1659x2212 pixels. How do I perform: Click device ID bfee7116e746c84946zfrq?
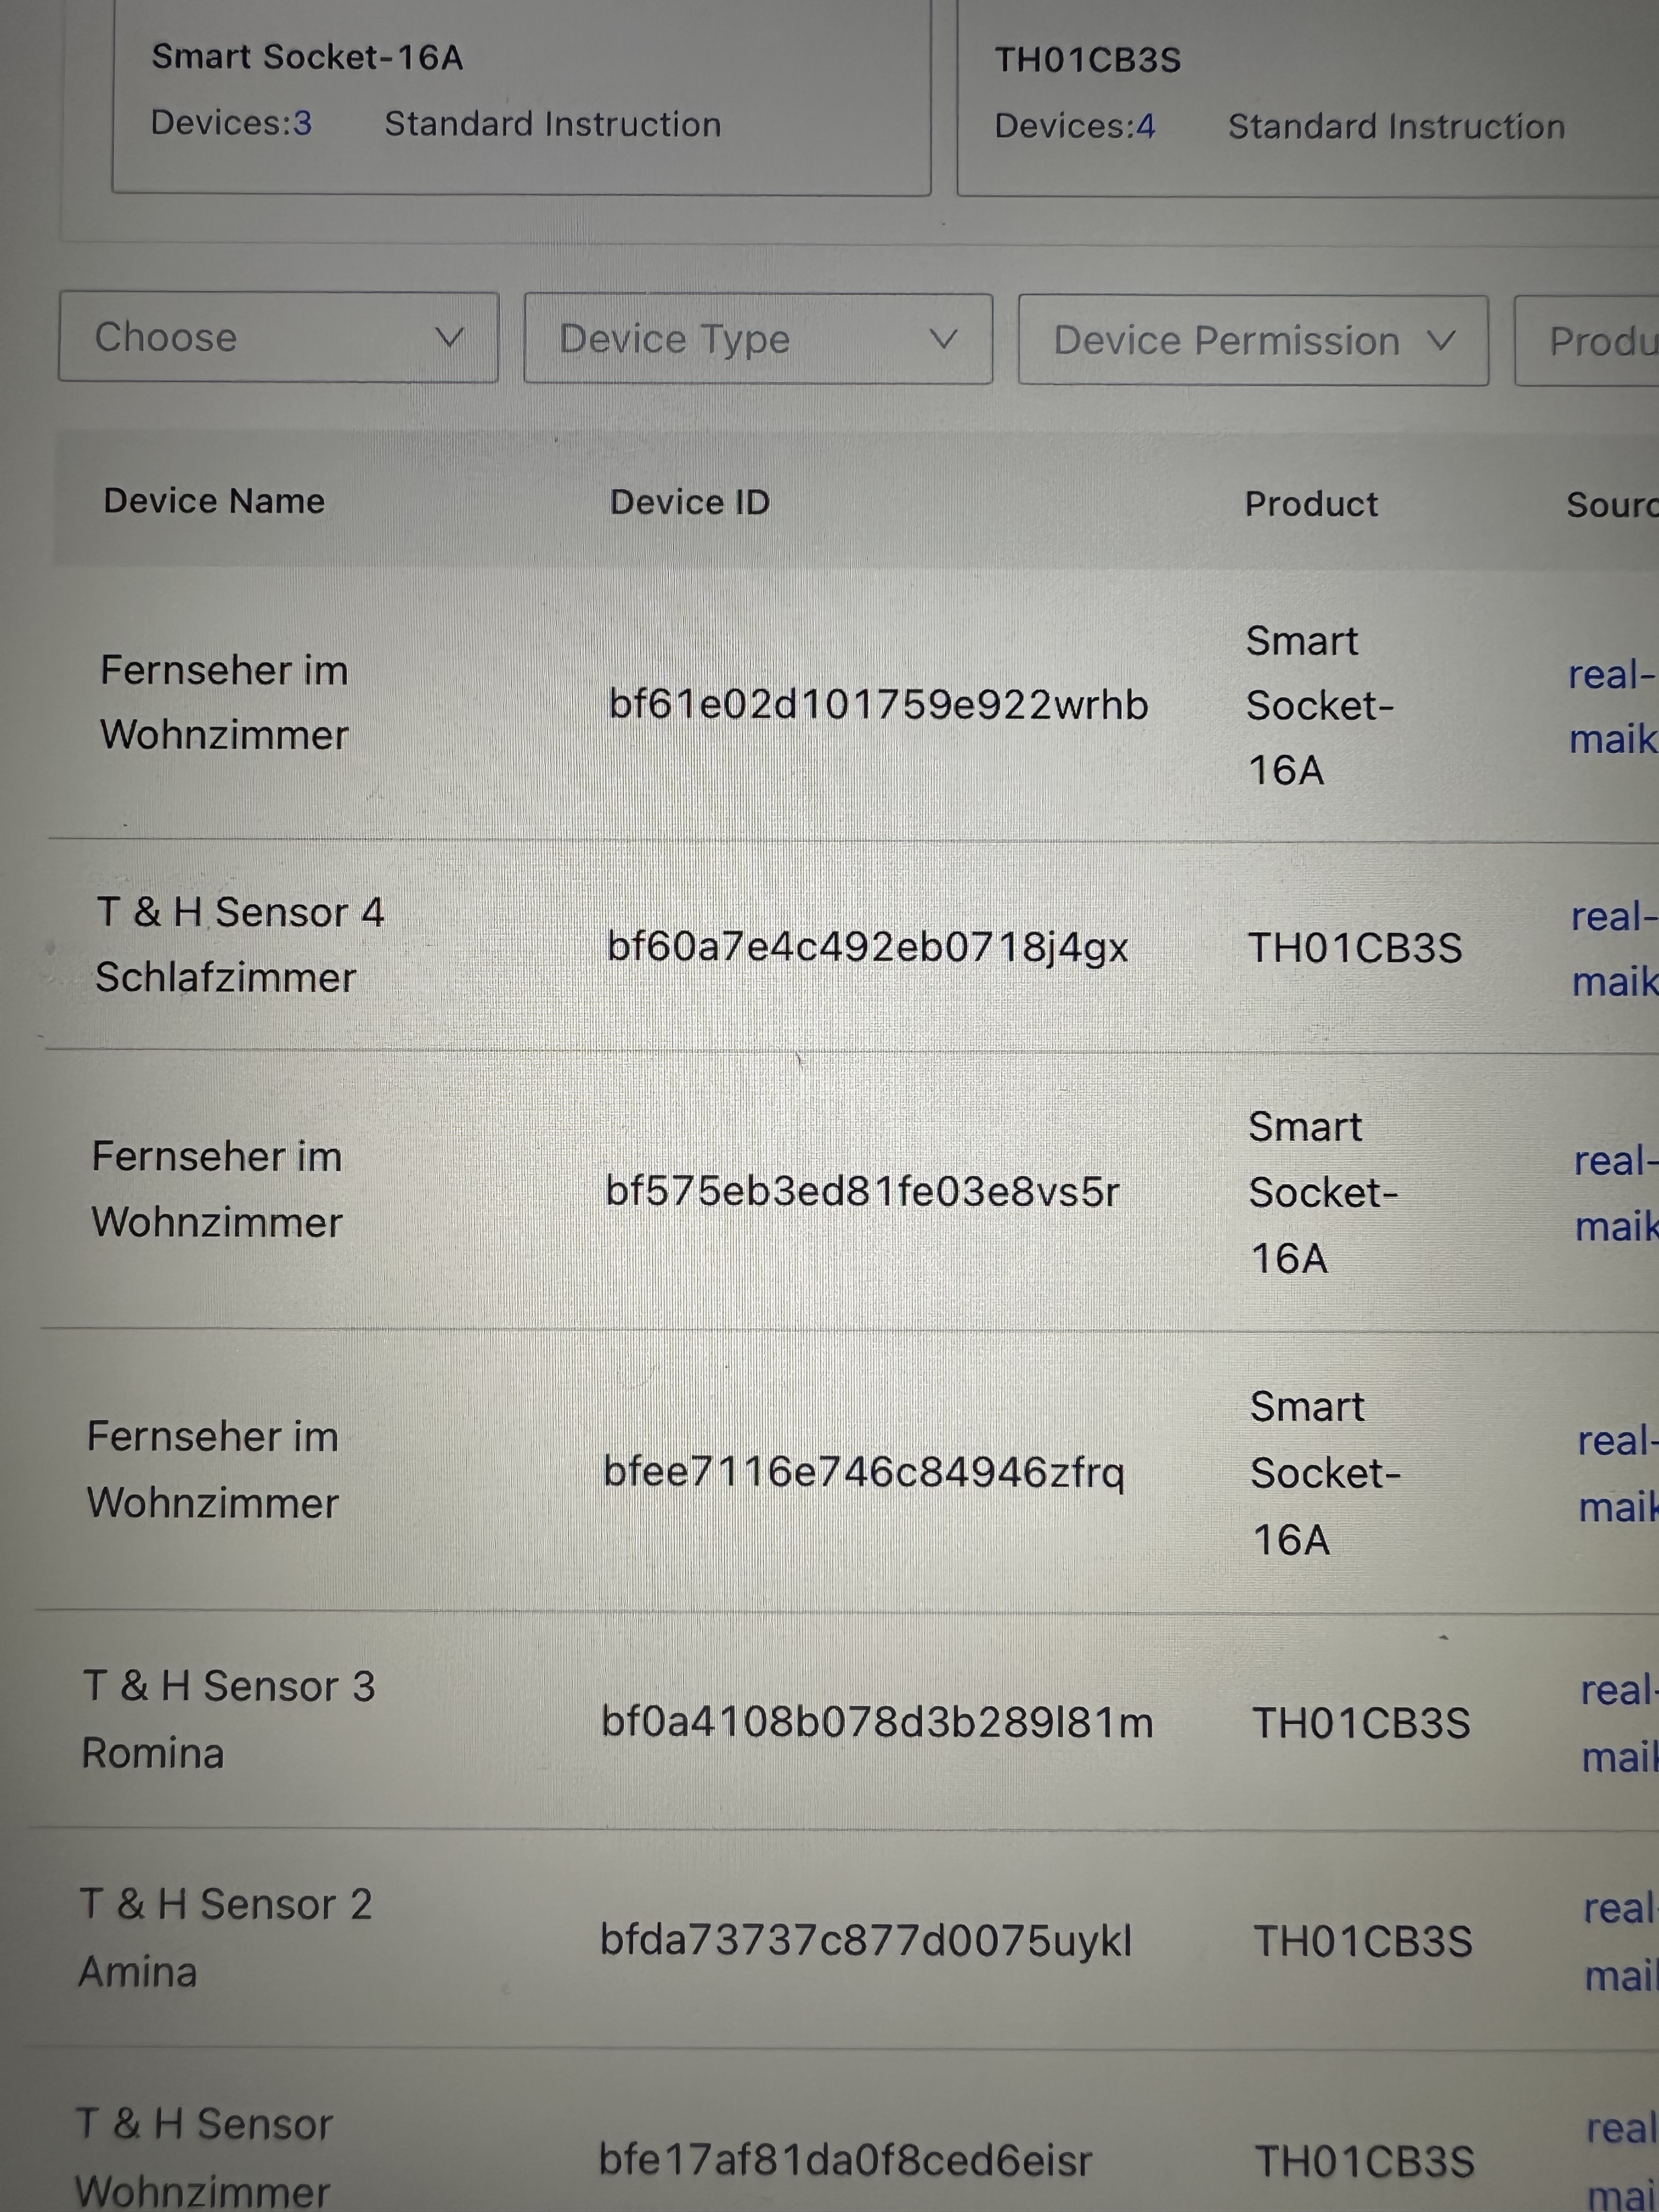click(864, 1473)
